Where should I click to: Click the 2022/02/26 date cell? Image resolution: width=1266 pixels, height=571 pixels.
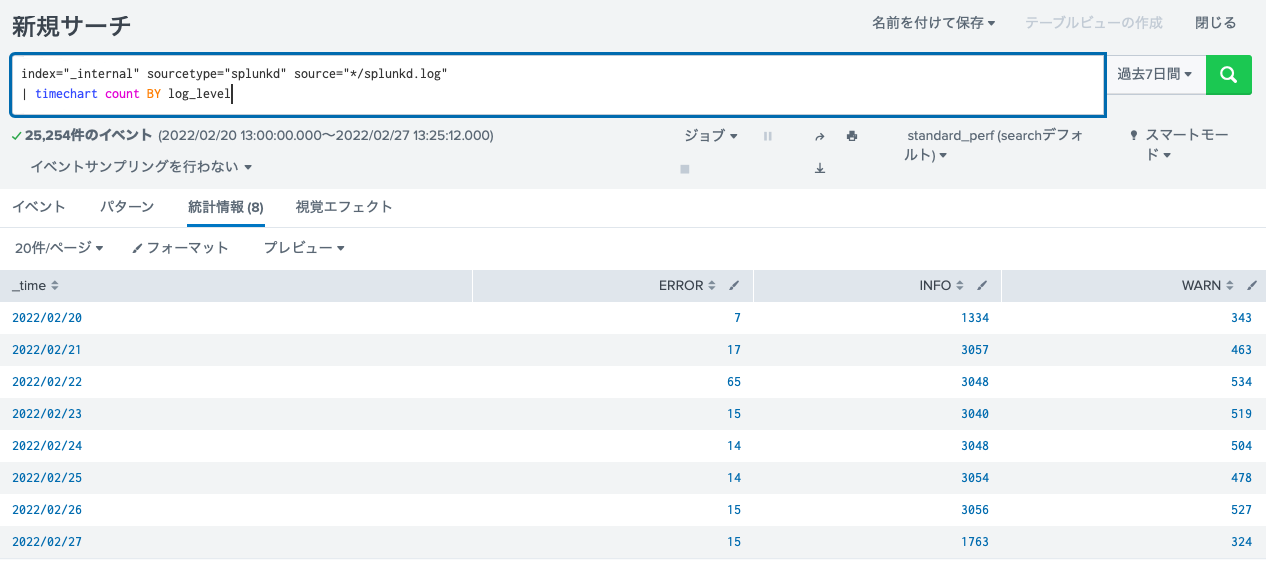click(47, 510)
